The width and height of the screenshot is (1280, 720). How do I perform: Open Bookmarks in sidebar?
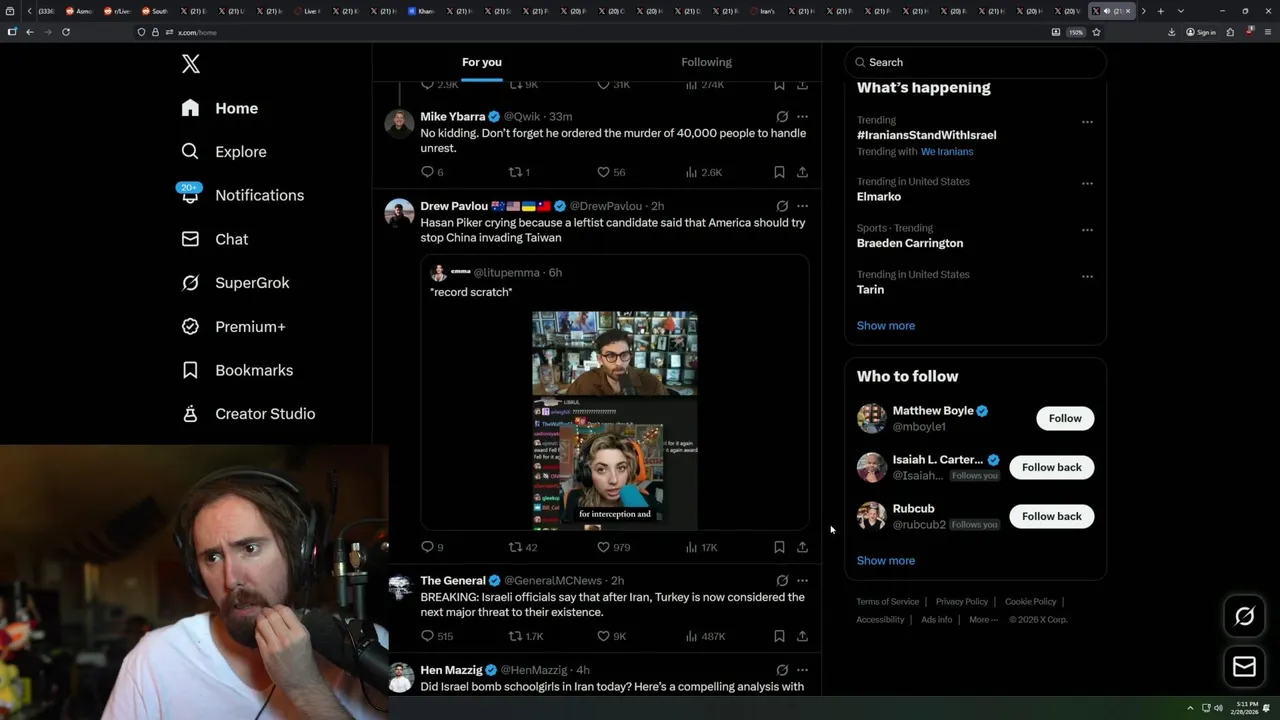[x=237, y=370]
